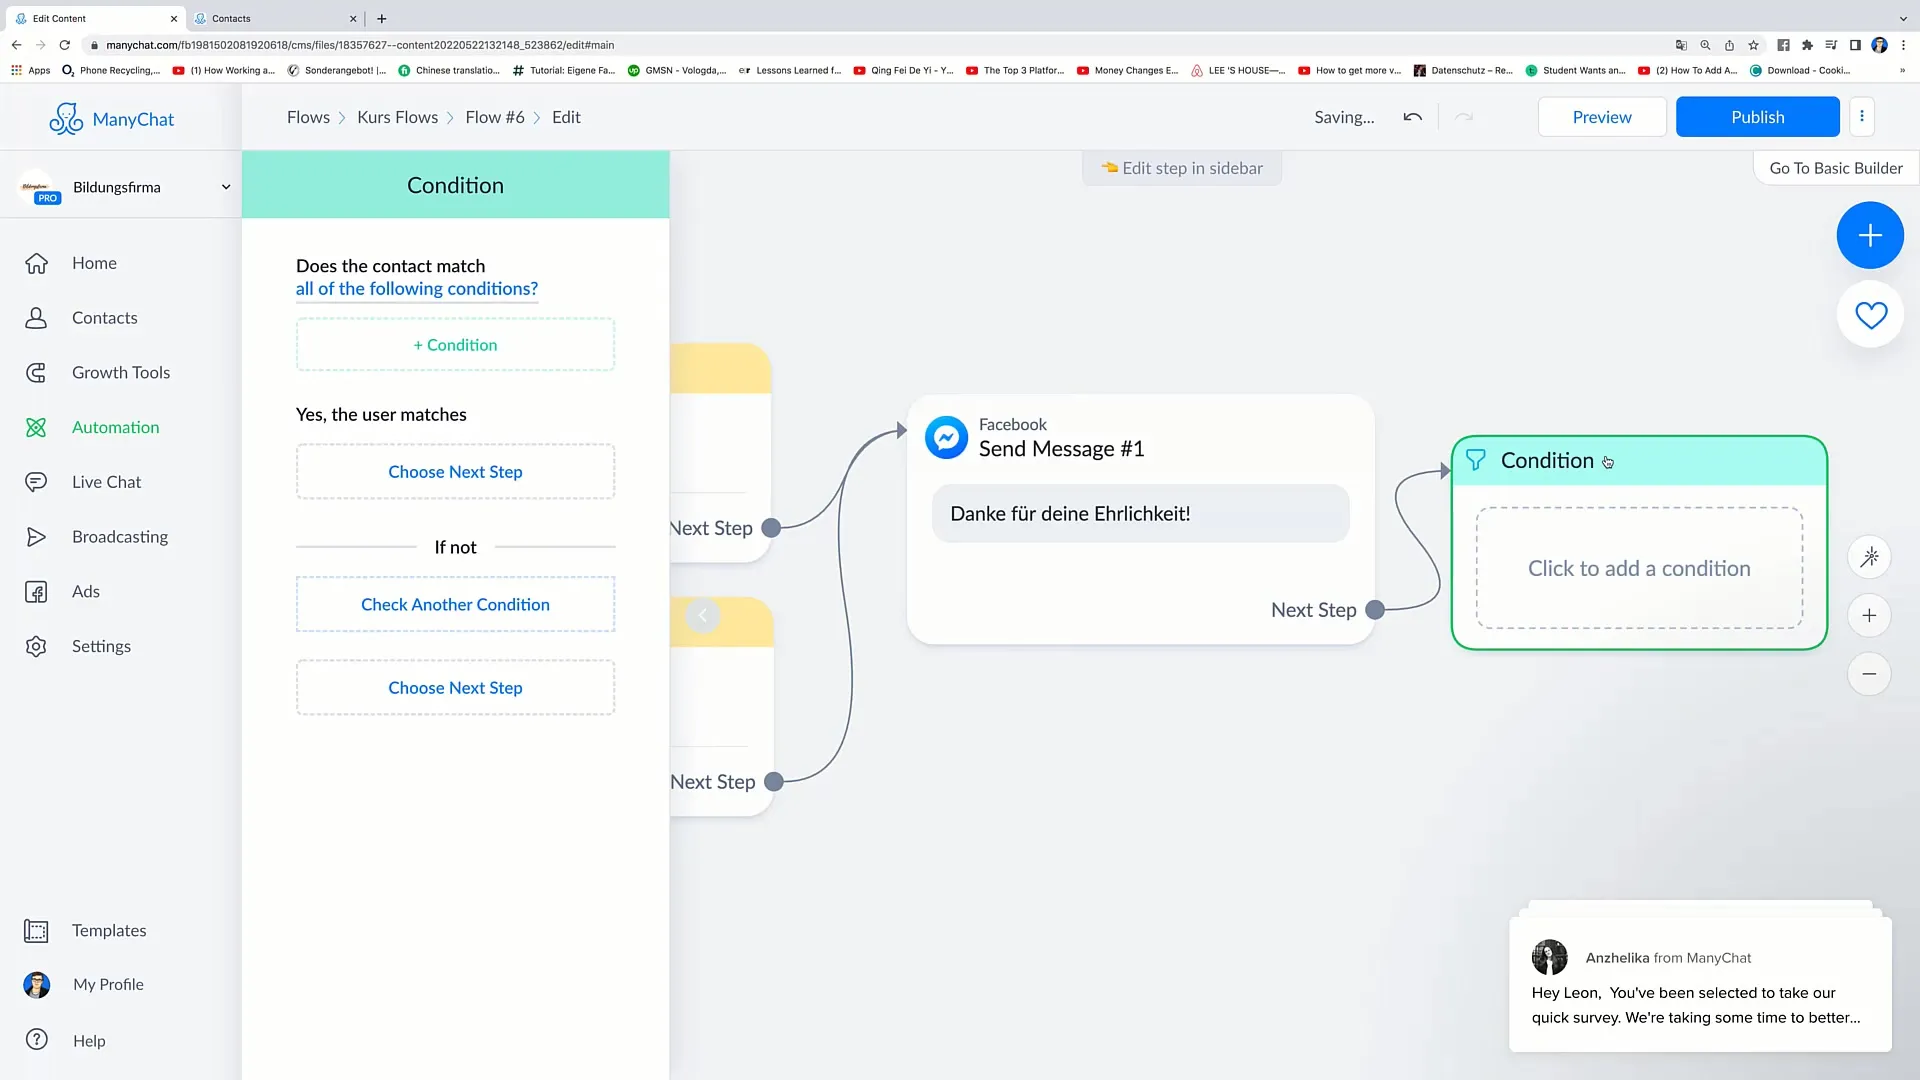Open Apps bookmarks shortcut
The width and height of the screenshot is (1920, 1080).
[30, 70]
